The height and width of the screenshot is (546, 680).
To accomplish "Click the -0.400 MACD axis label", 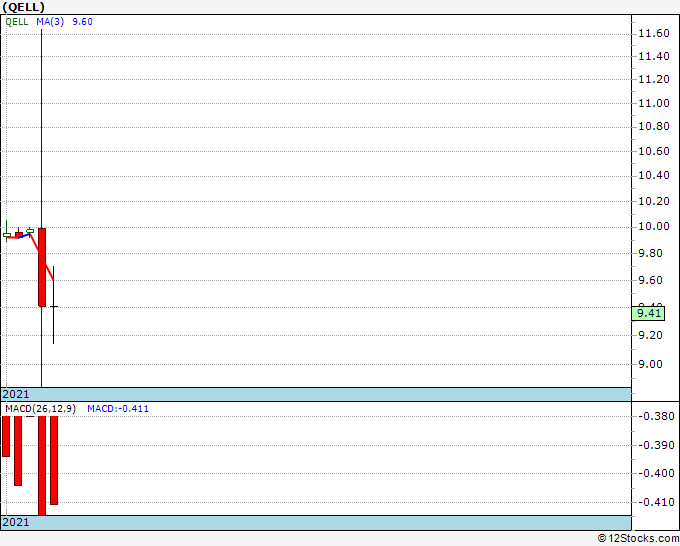I will tap(656, 474).
